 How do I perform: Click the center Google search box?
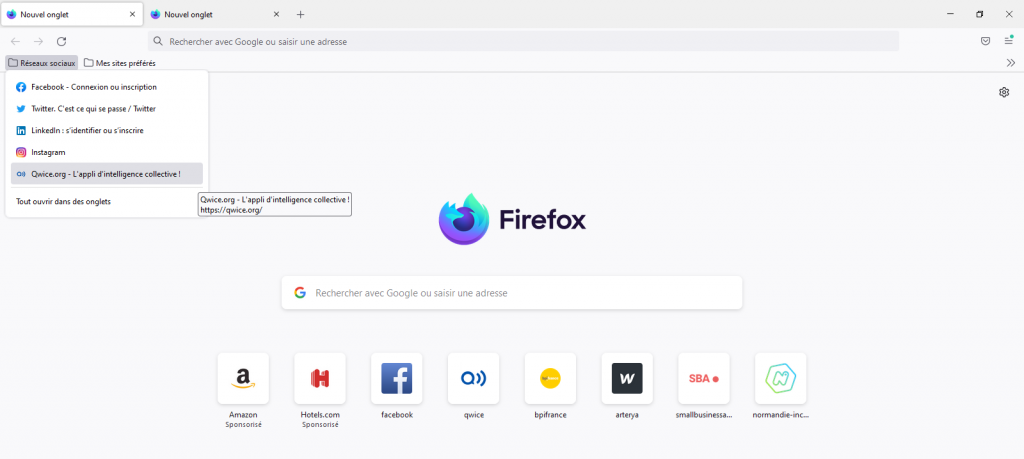point(512,293)
